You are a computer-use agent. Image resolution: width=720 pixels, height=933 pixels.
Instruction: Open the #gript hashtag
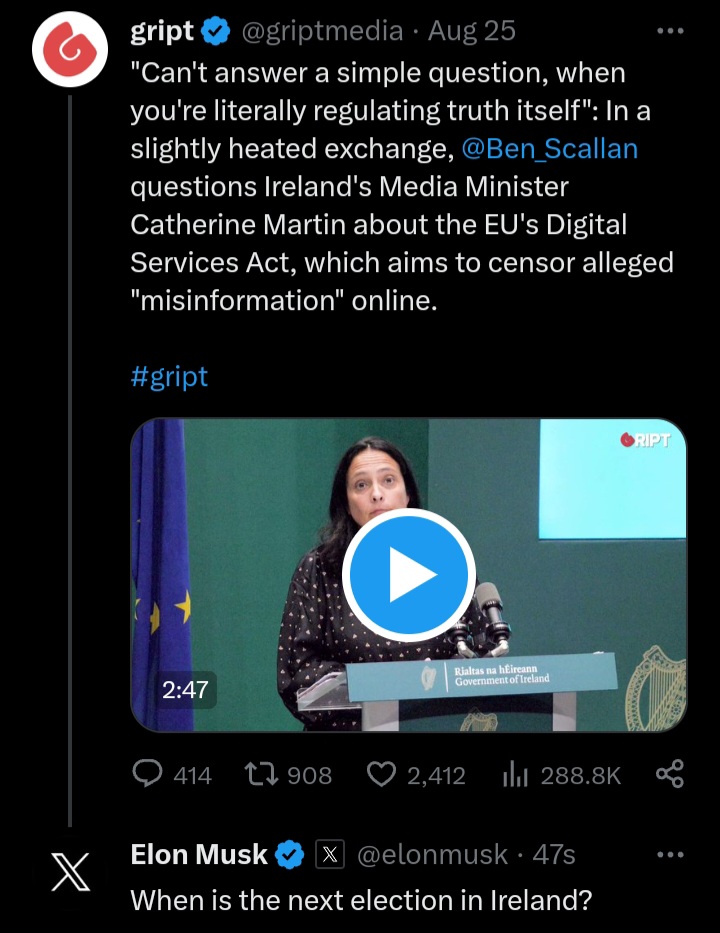point(169,377)
